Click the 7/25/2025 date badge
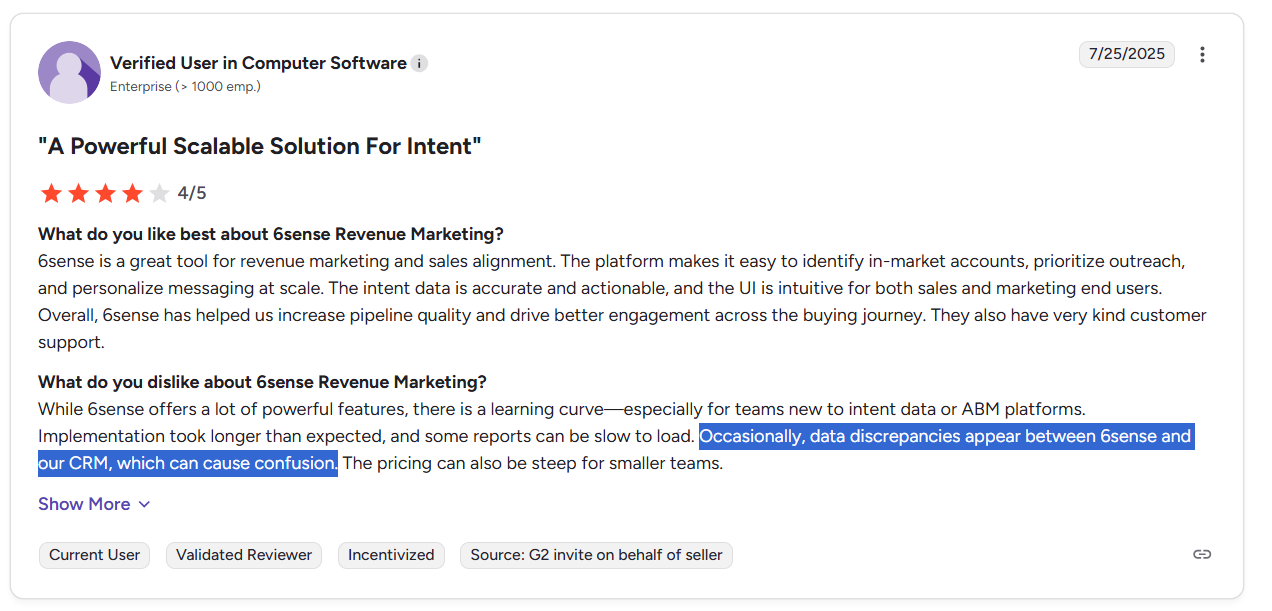Viewport: 1272px width, 611px height. point(1127,54)
